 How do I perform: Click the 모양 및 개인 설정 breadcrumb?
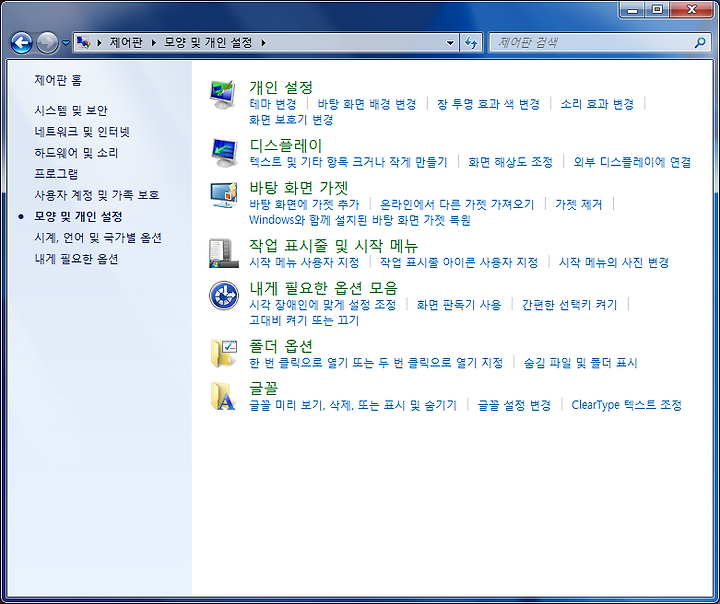coord(208,43)
